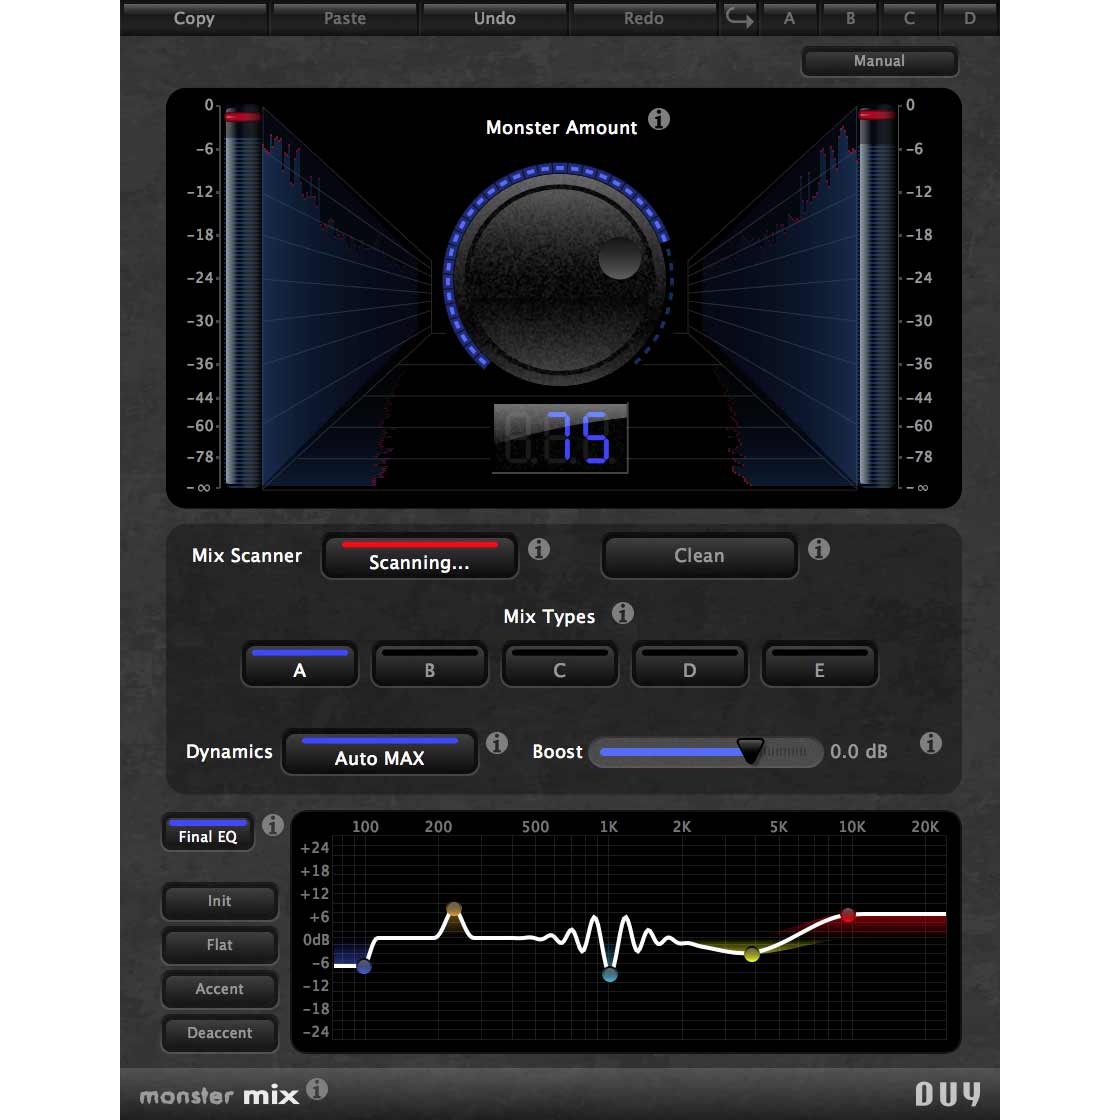Click the curved redo-arrow icon in top bar
The width and height of the screenshot is (1120, 1120).
click(x=738, y=18)
